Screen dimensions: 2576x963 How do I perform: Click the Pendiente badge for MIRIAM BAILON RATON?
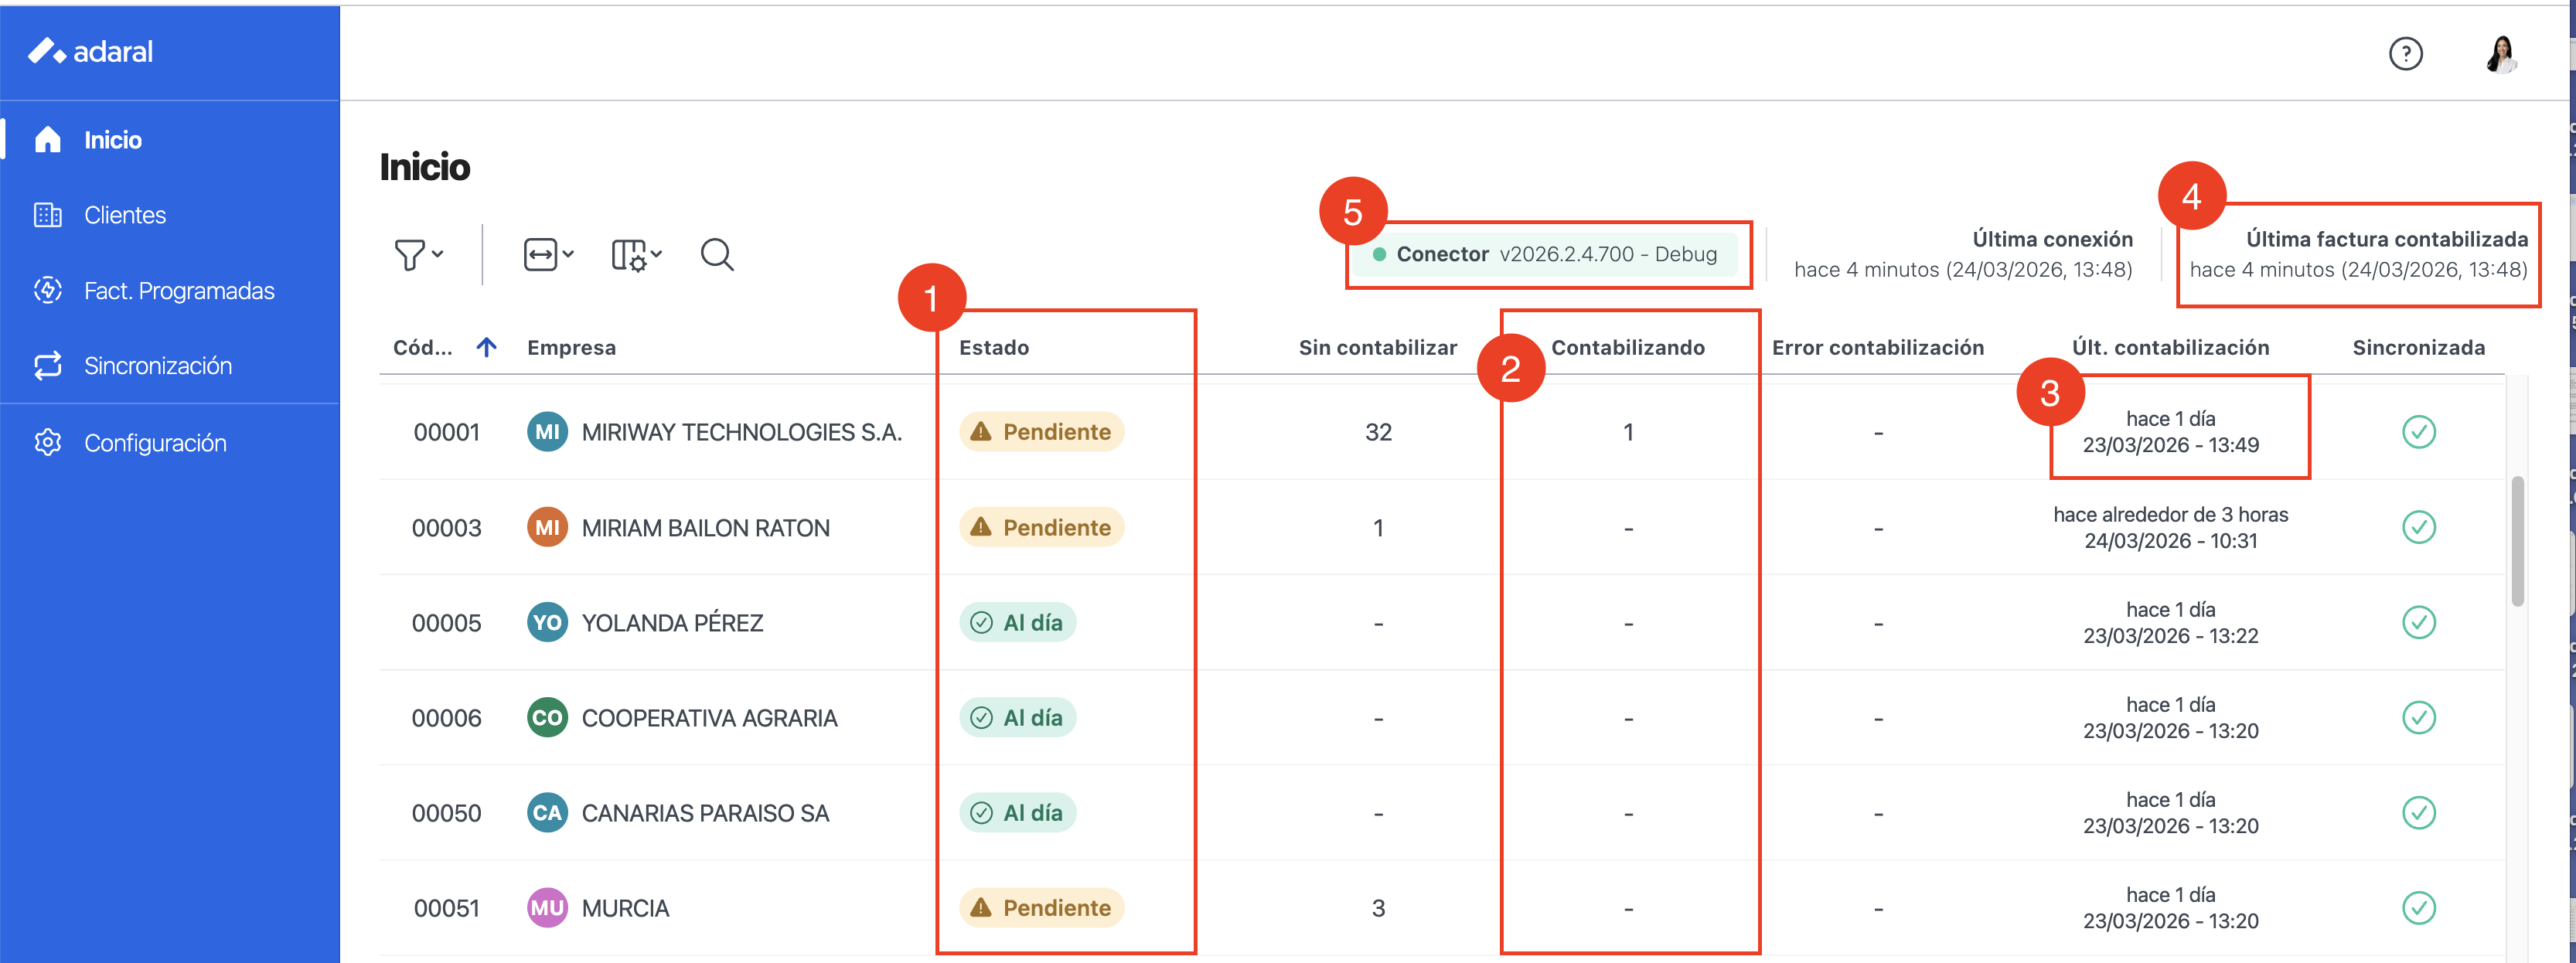pos(1041,527)
